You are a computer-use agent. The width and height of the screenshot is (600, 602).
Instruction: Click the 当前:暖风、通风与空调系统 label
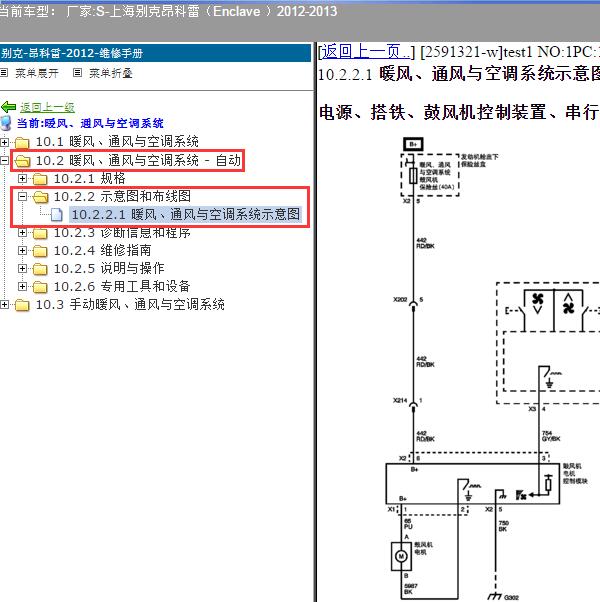point(90,123)
